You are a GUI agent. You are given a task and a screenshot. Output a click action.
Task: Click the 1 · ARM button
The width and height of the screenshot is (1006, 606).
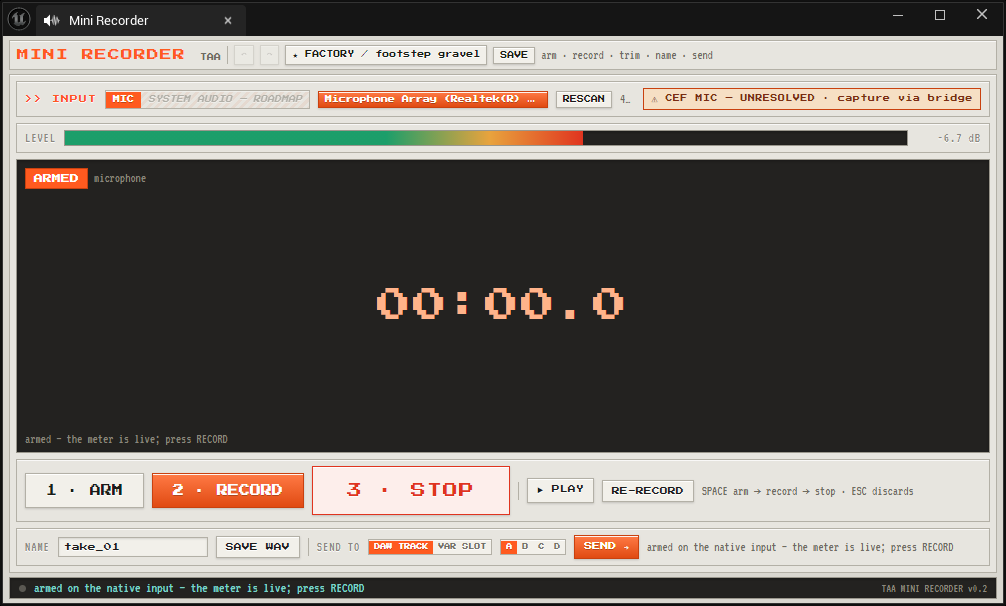(84, 490)
